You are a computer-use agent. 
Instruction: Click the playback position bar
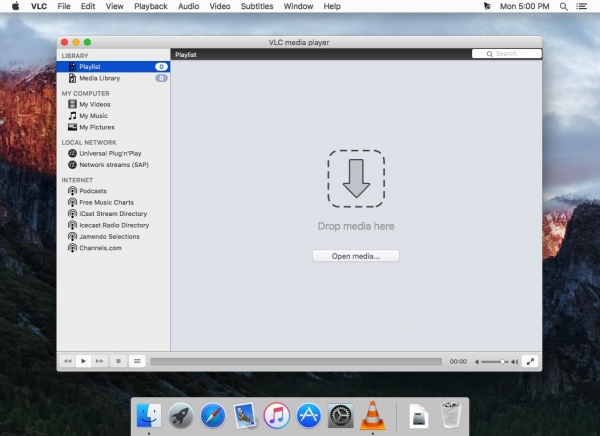(x=296, y=361)
